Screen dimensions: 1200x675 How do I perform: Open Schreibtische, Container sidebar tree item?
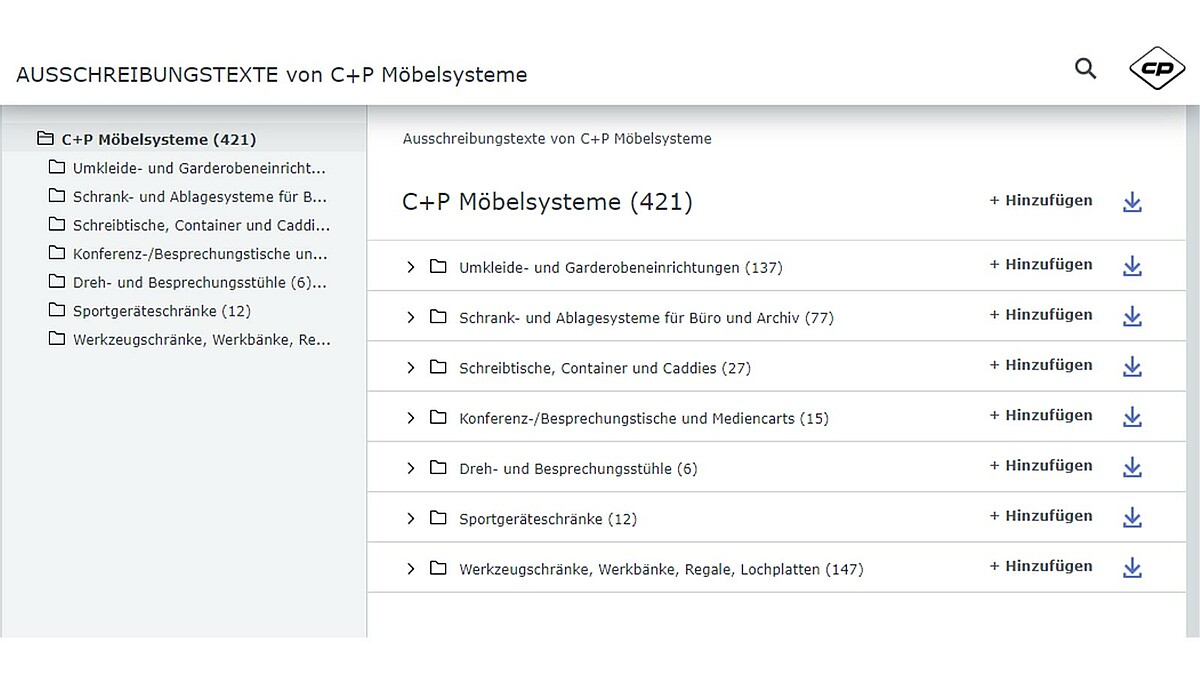[x=200, y=225]
